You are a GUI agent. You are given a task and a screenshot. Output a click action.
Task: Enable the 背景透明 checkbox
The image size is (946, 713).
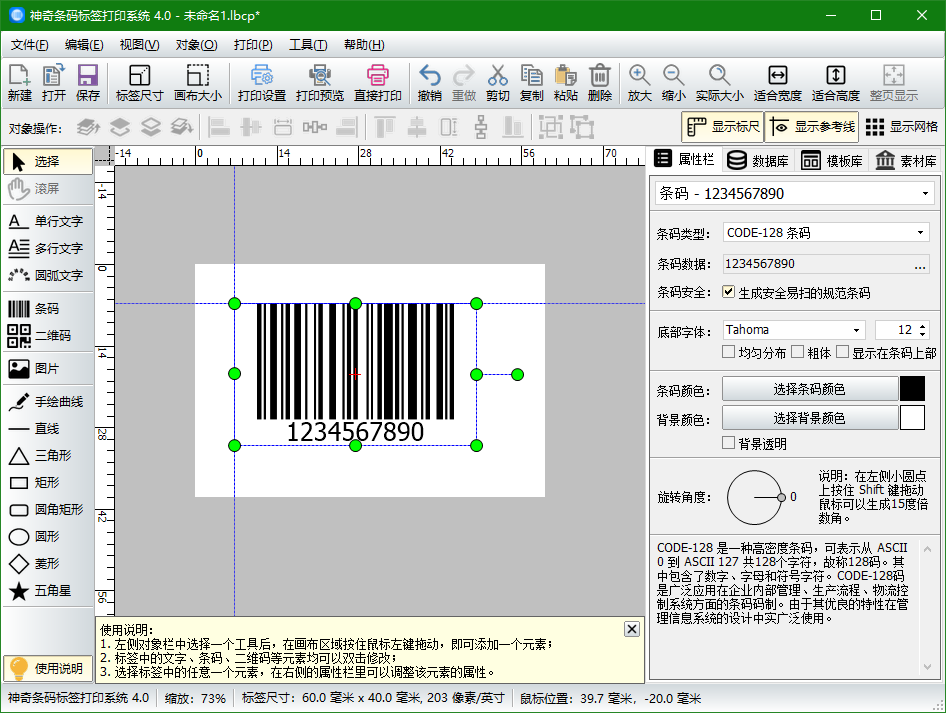pyautogui.click(x=729, y=443)
